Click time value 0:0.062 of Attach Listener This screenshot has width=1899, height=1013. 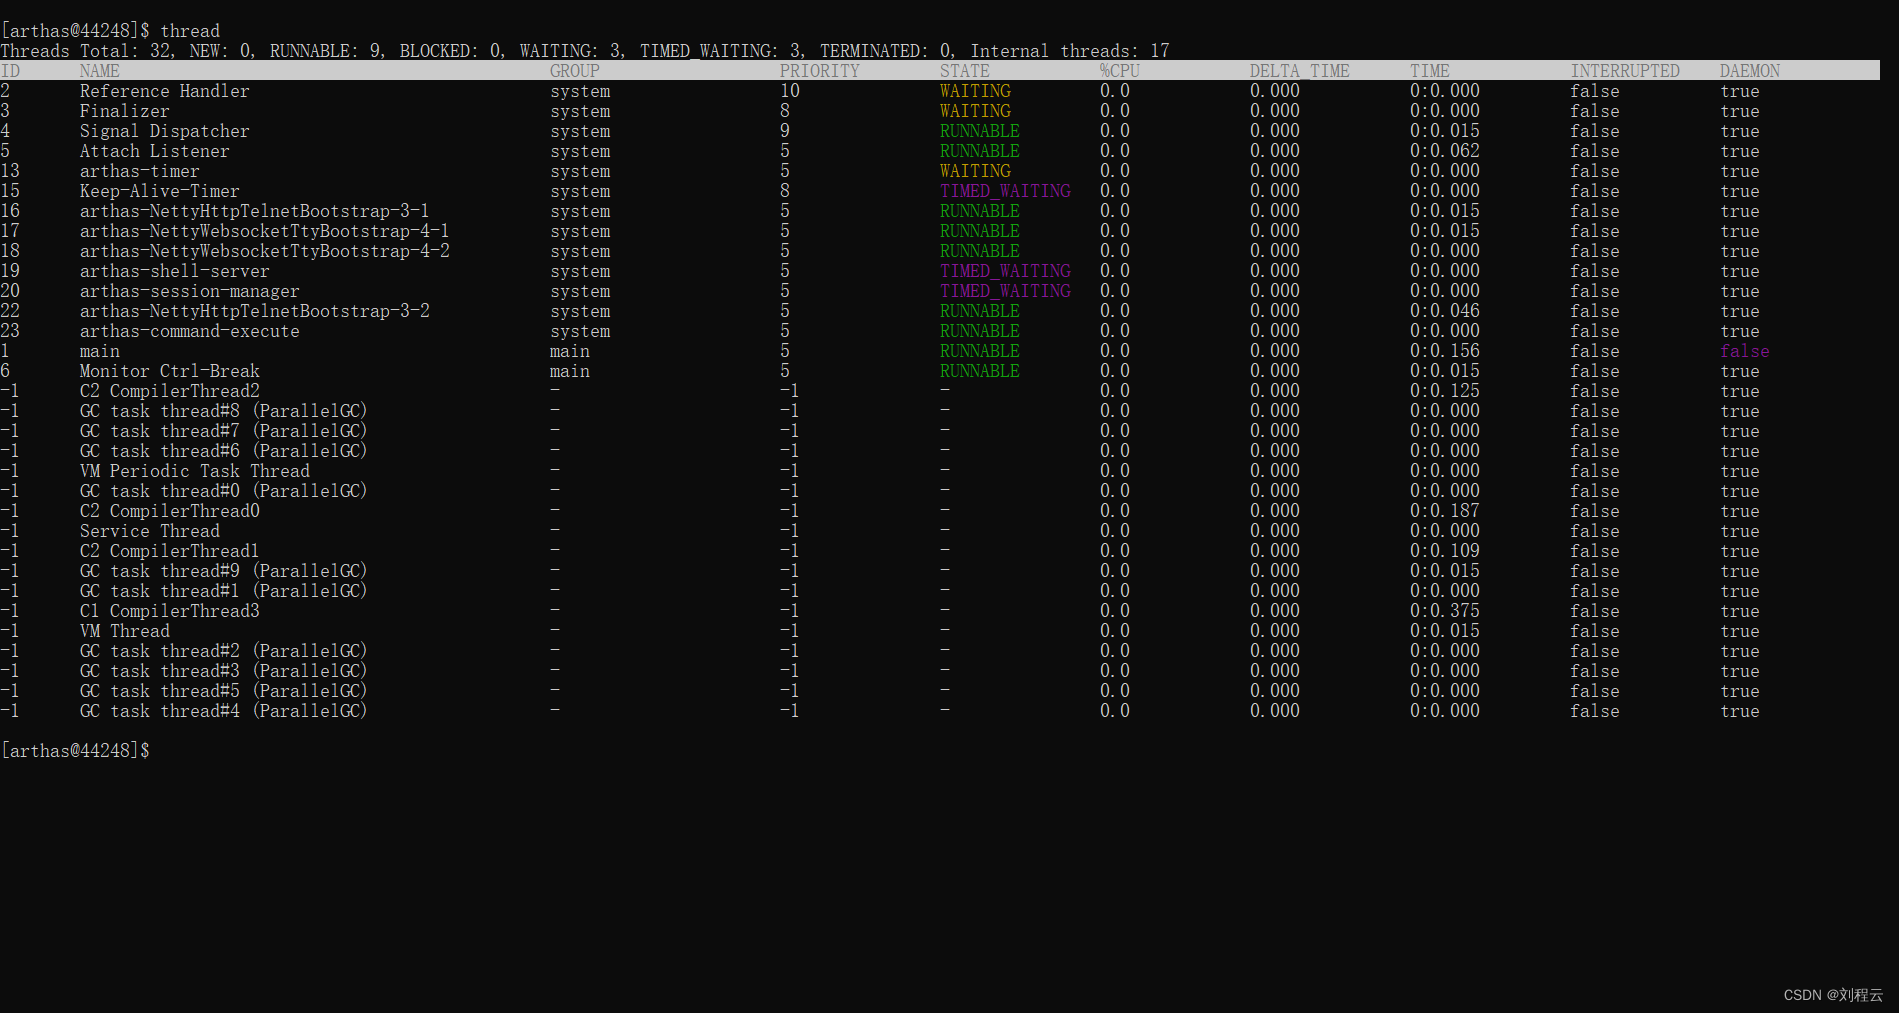(1445, 151)
